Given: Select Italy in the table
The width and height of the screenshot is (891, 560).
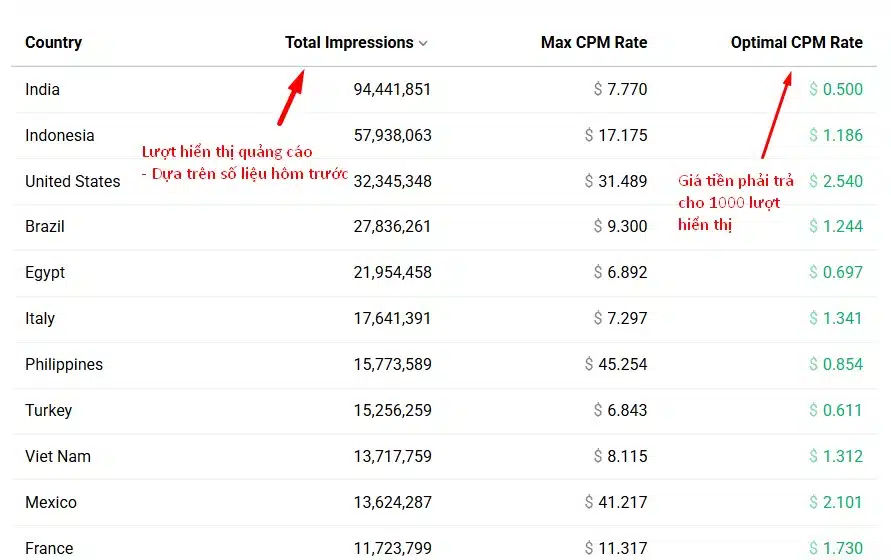Looking at the screenshot, I should (x=40, y=319).
